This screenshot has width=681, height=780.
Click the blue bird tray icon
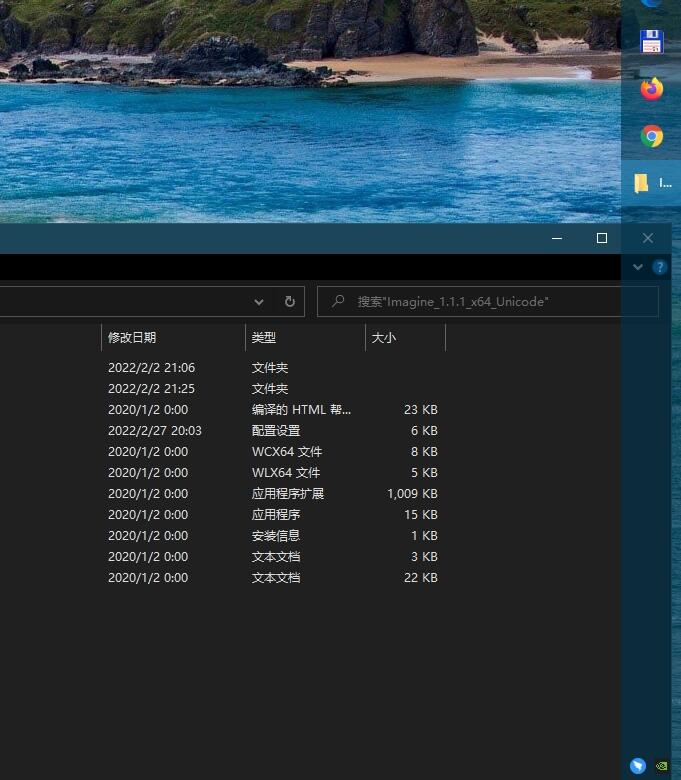coord(637,766)
